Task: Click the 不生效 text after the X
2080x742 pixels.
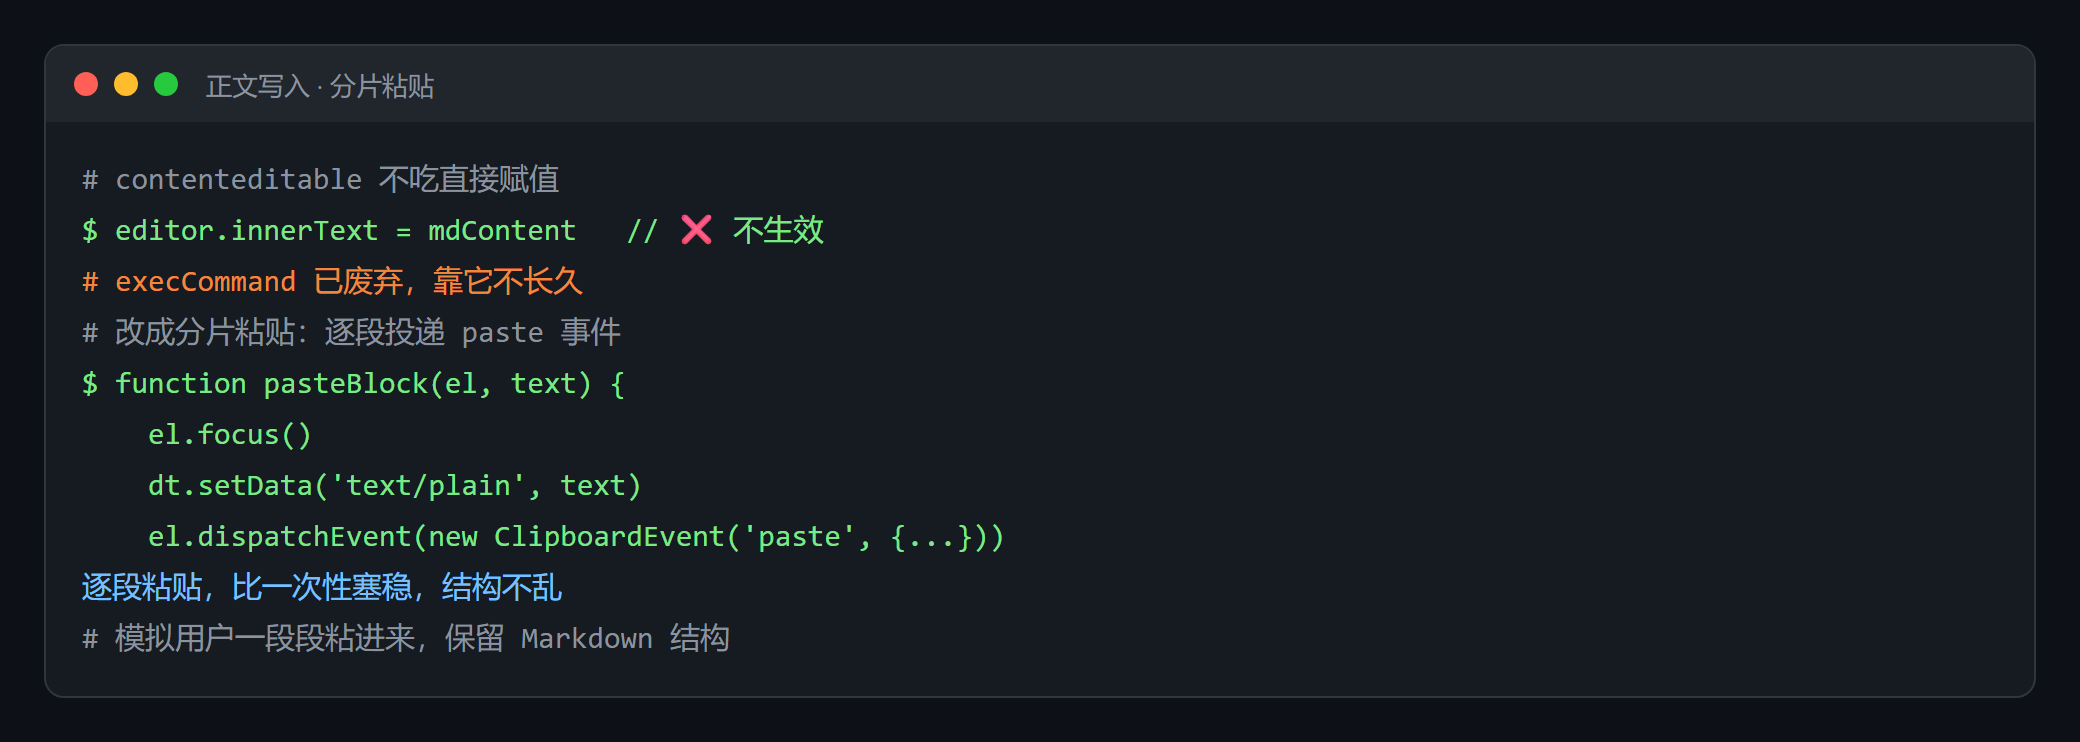Action: (x=778, y=230)
